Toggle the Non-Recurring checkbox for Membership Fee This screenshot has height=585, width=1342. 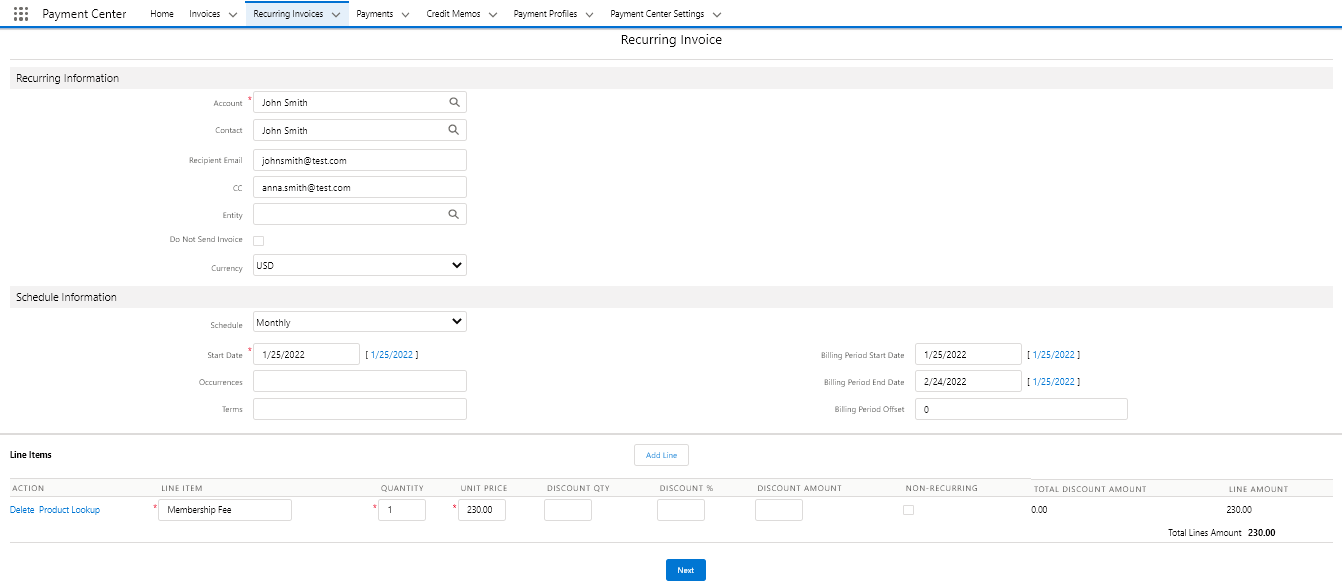click(908, 510)
